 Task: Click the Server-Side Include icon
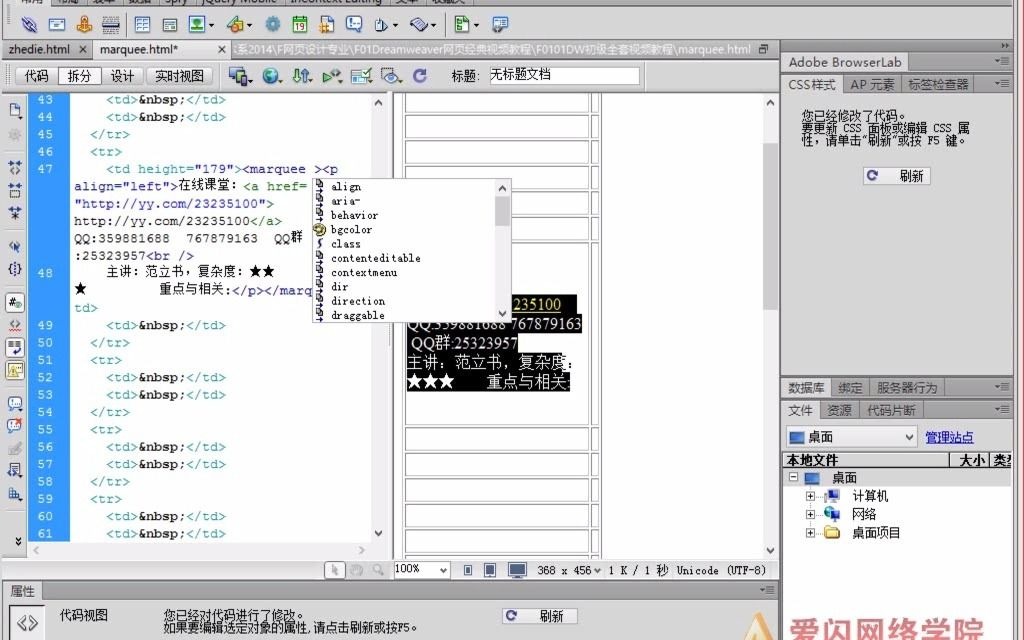coord(327,25)
